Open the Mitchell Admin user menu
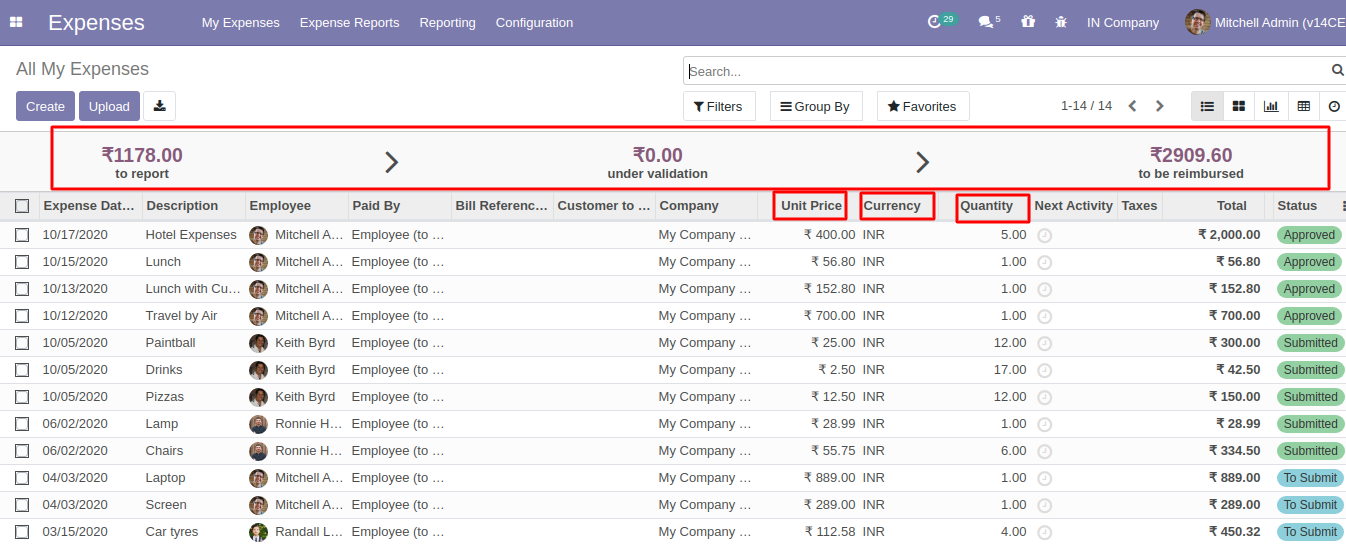Screen dimensions: 1346x544 (1265, 22)
